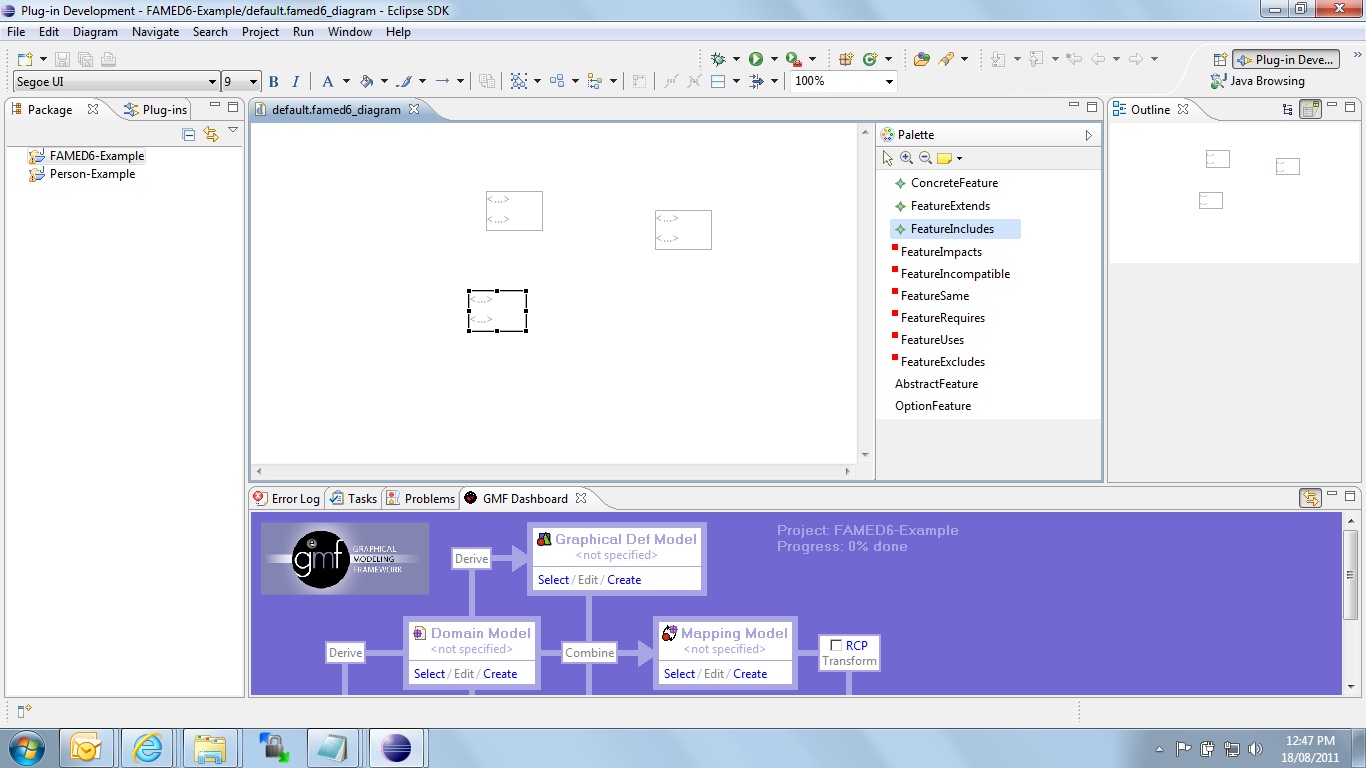Image resolution: width=1366 pixels, height=768 pixels.
Task: Click the Outline view tree mode icon
Action: (1288, 110)
